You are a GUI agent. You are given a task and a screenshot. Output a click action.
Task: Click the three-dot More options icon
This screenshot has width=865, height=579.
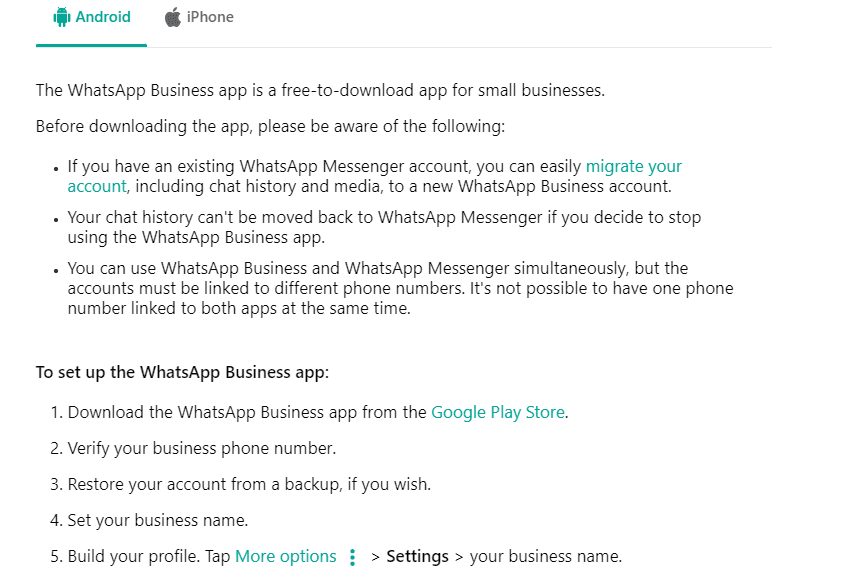tap(353, 557)
